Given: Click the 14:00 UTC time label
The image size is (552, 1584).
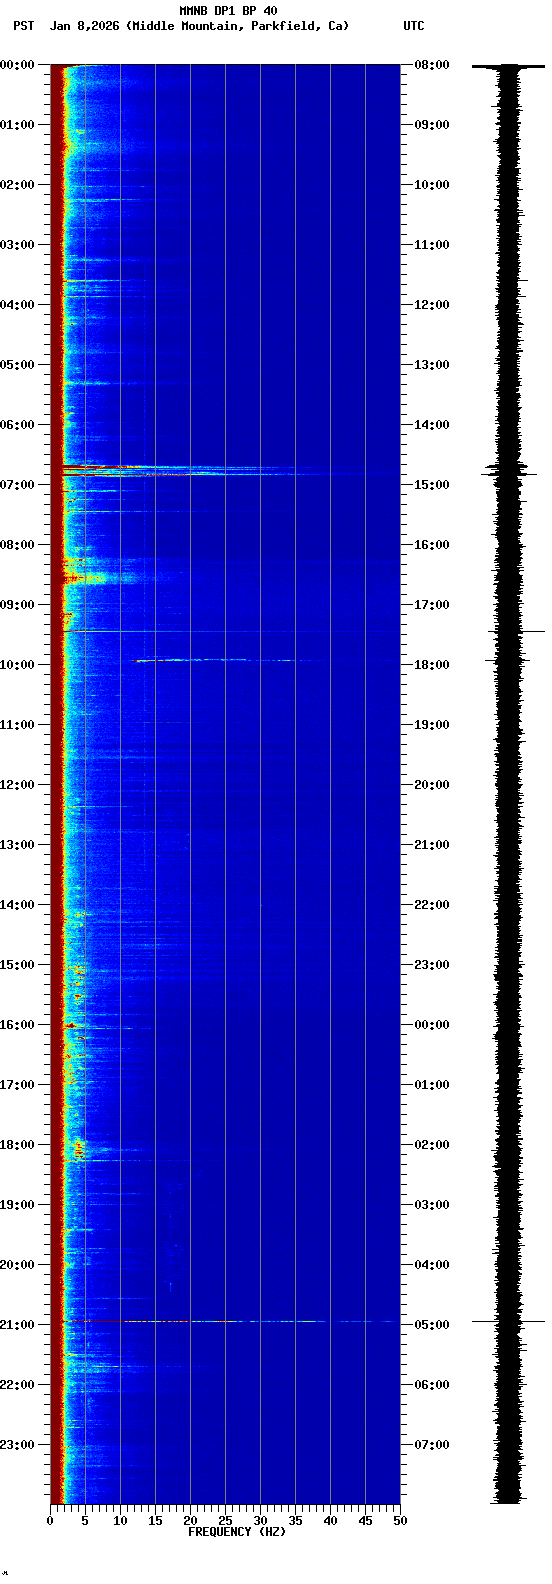Looking at the screenshot, I should coord(432,425).
